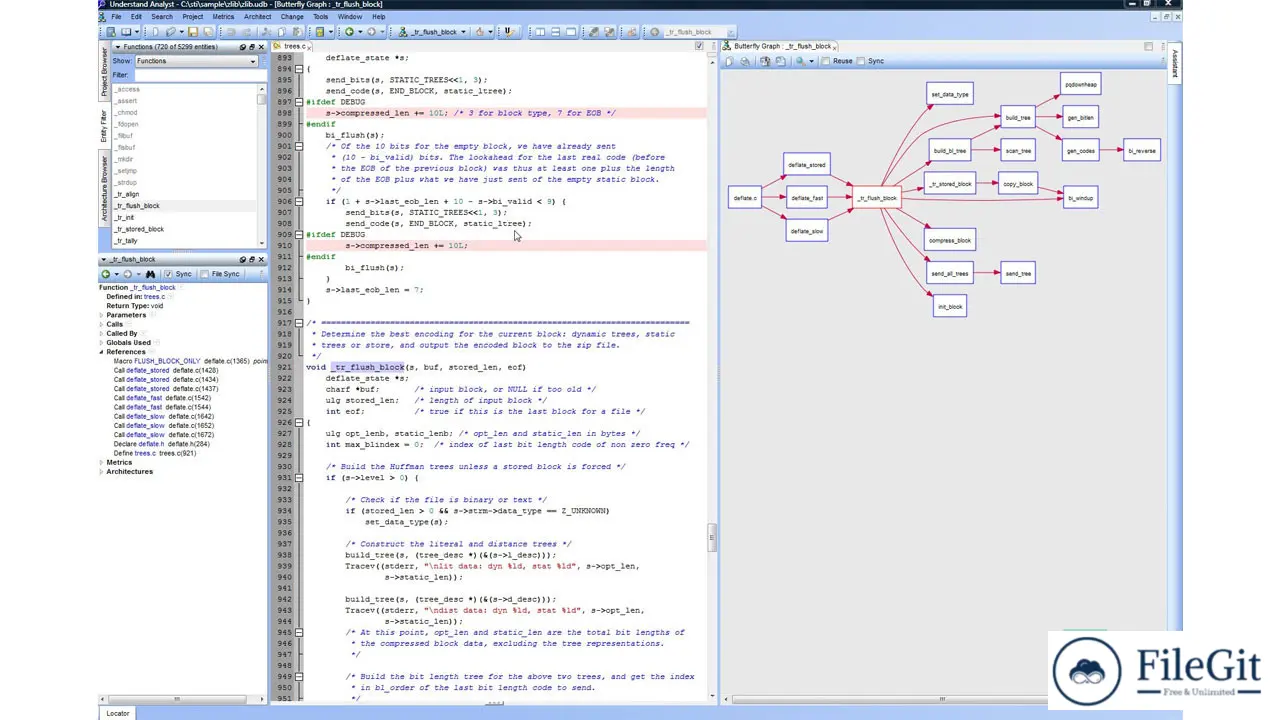Screen dimensions: 1280x720
Task: Click the trees.c link after Defined in
Action: [154, 297]
